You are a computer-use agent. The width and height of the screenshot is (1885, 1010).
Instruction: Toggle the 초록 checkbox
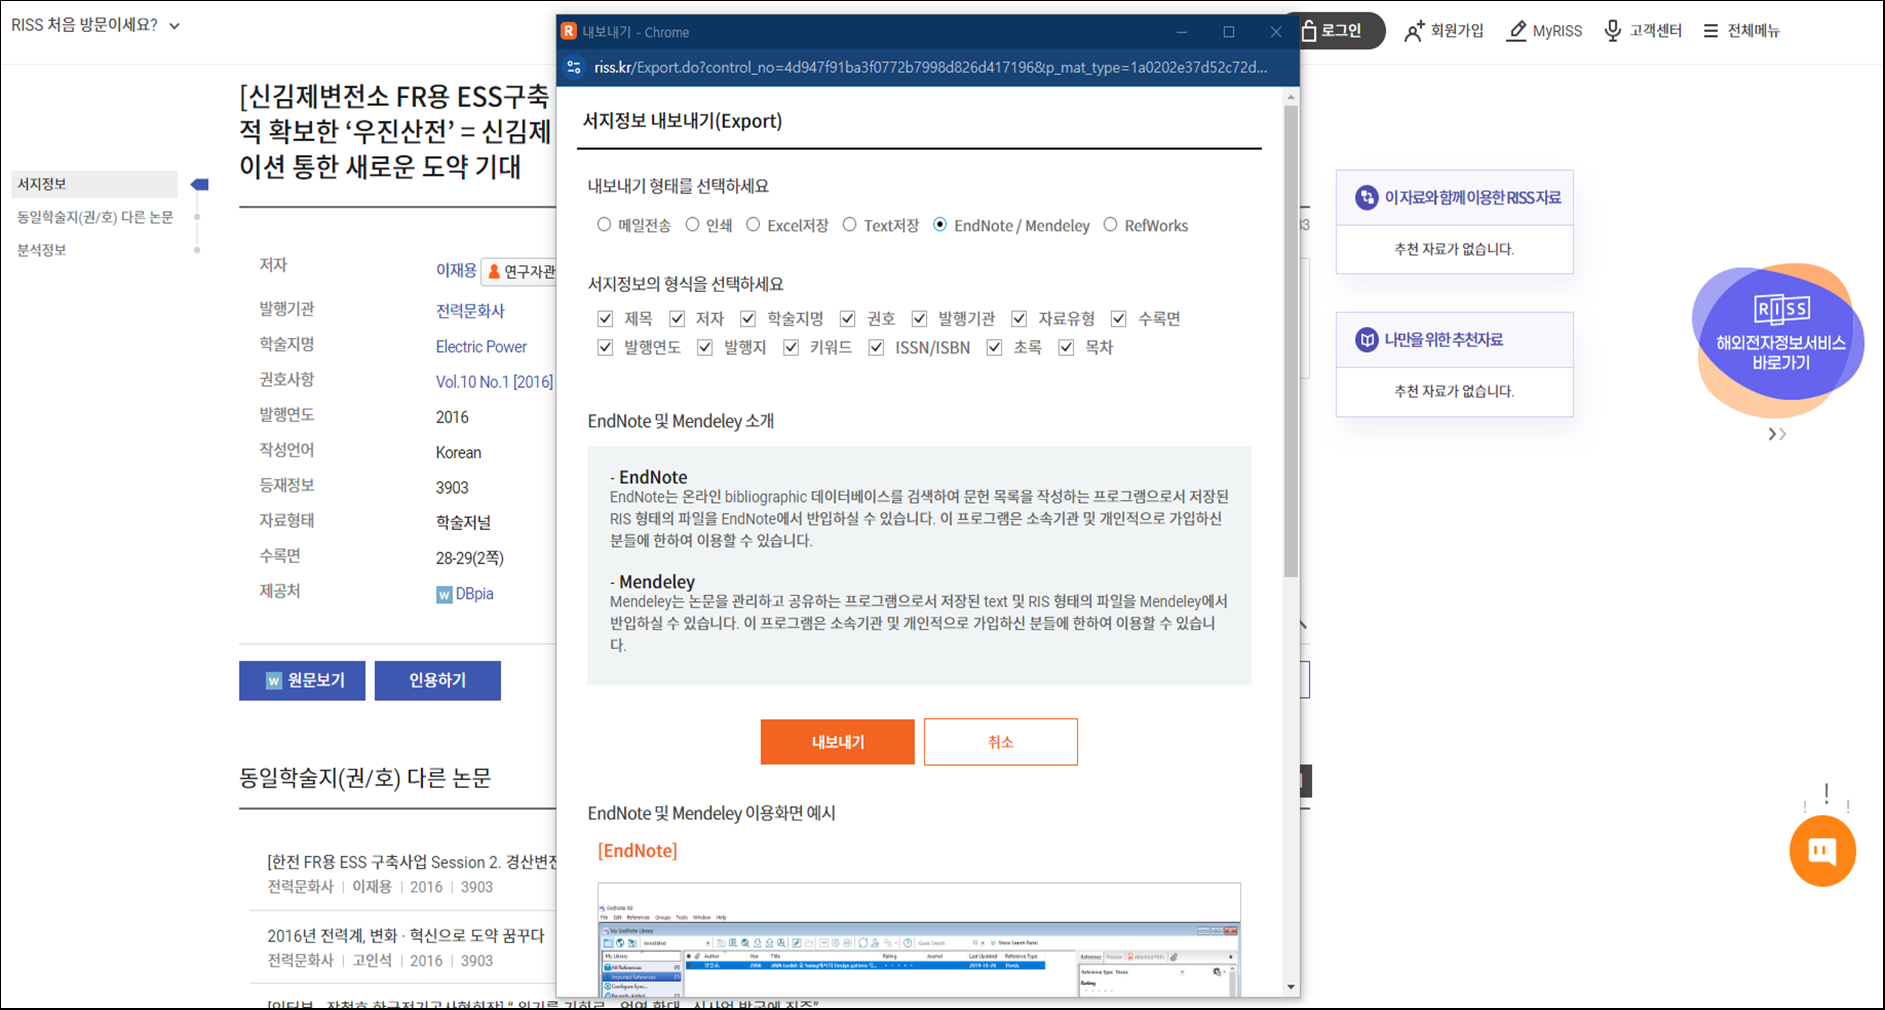(994, 347)
